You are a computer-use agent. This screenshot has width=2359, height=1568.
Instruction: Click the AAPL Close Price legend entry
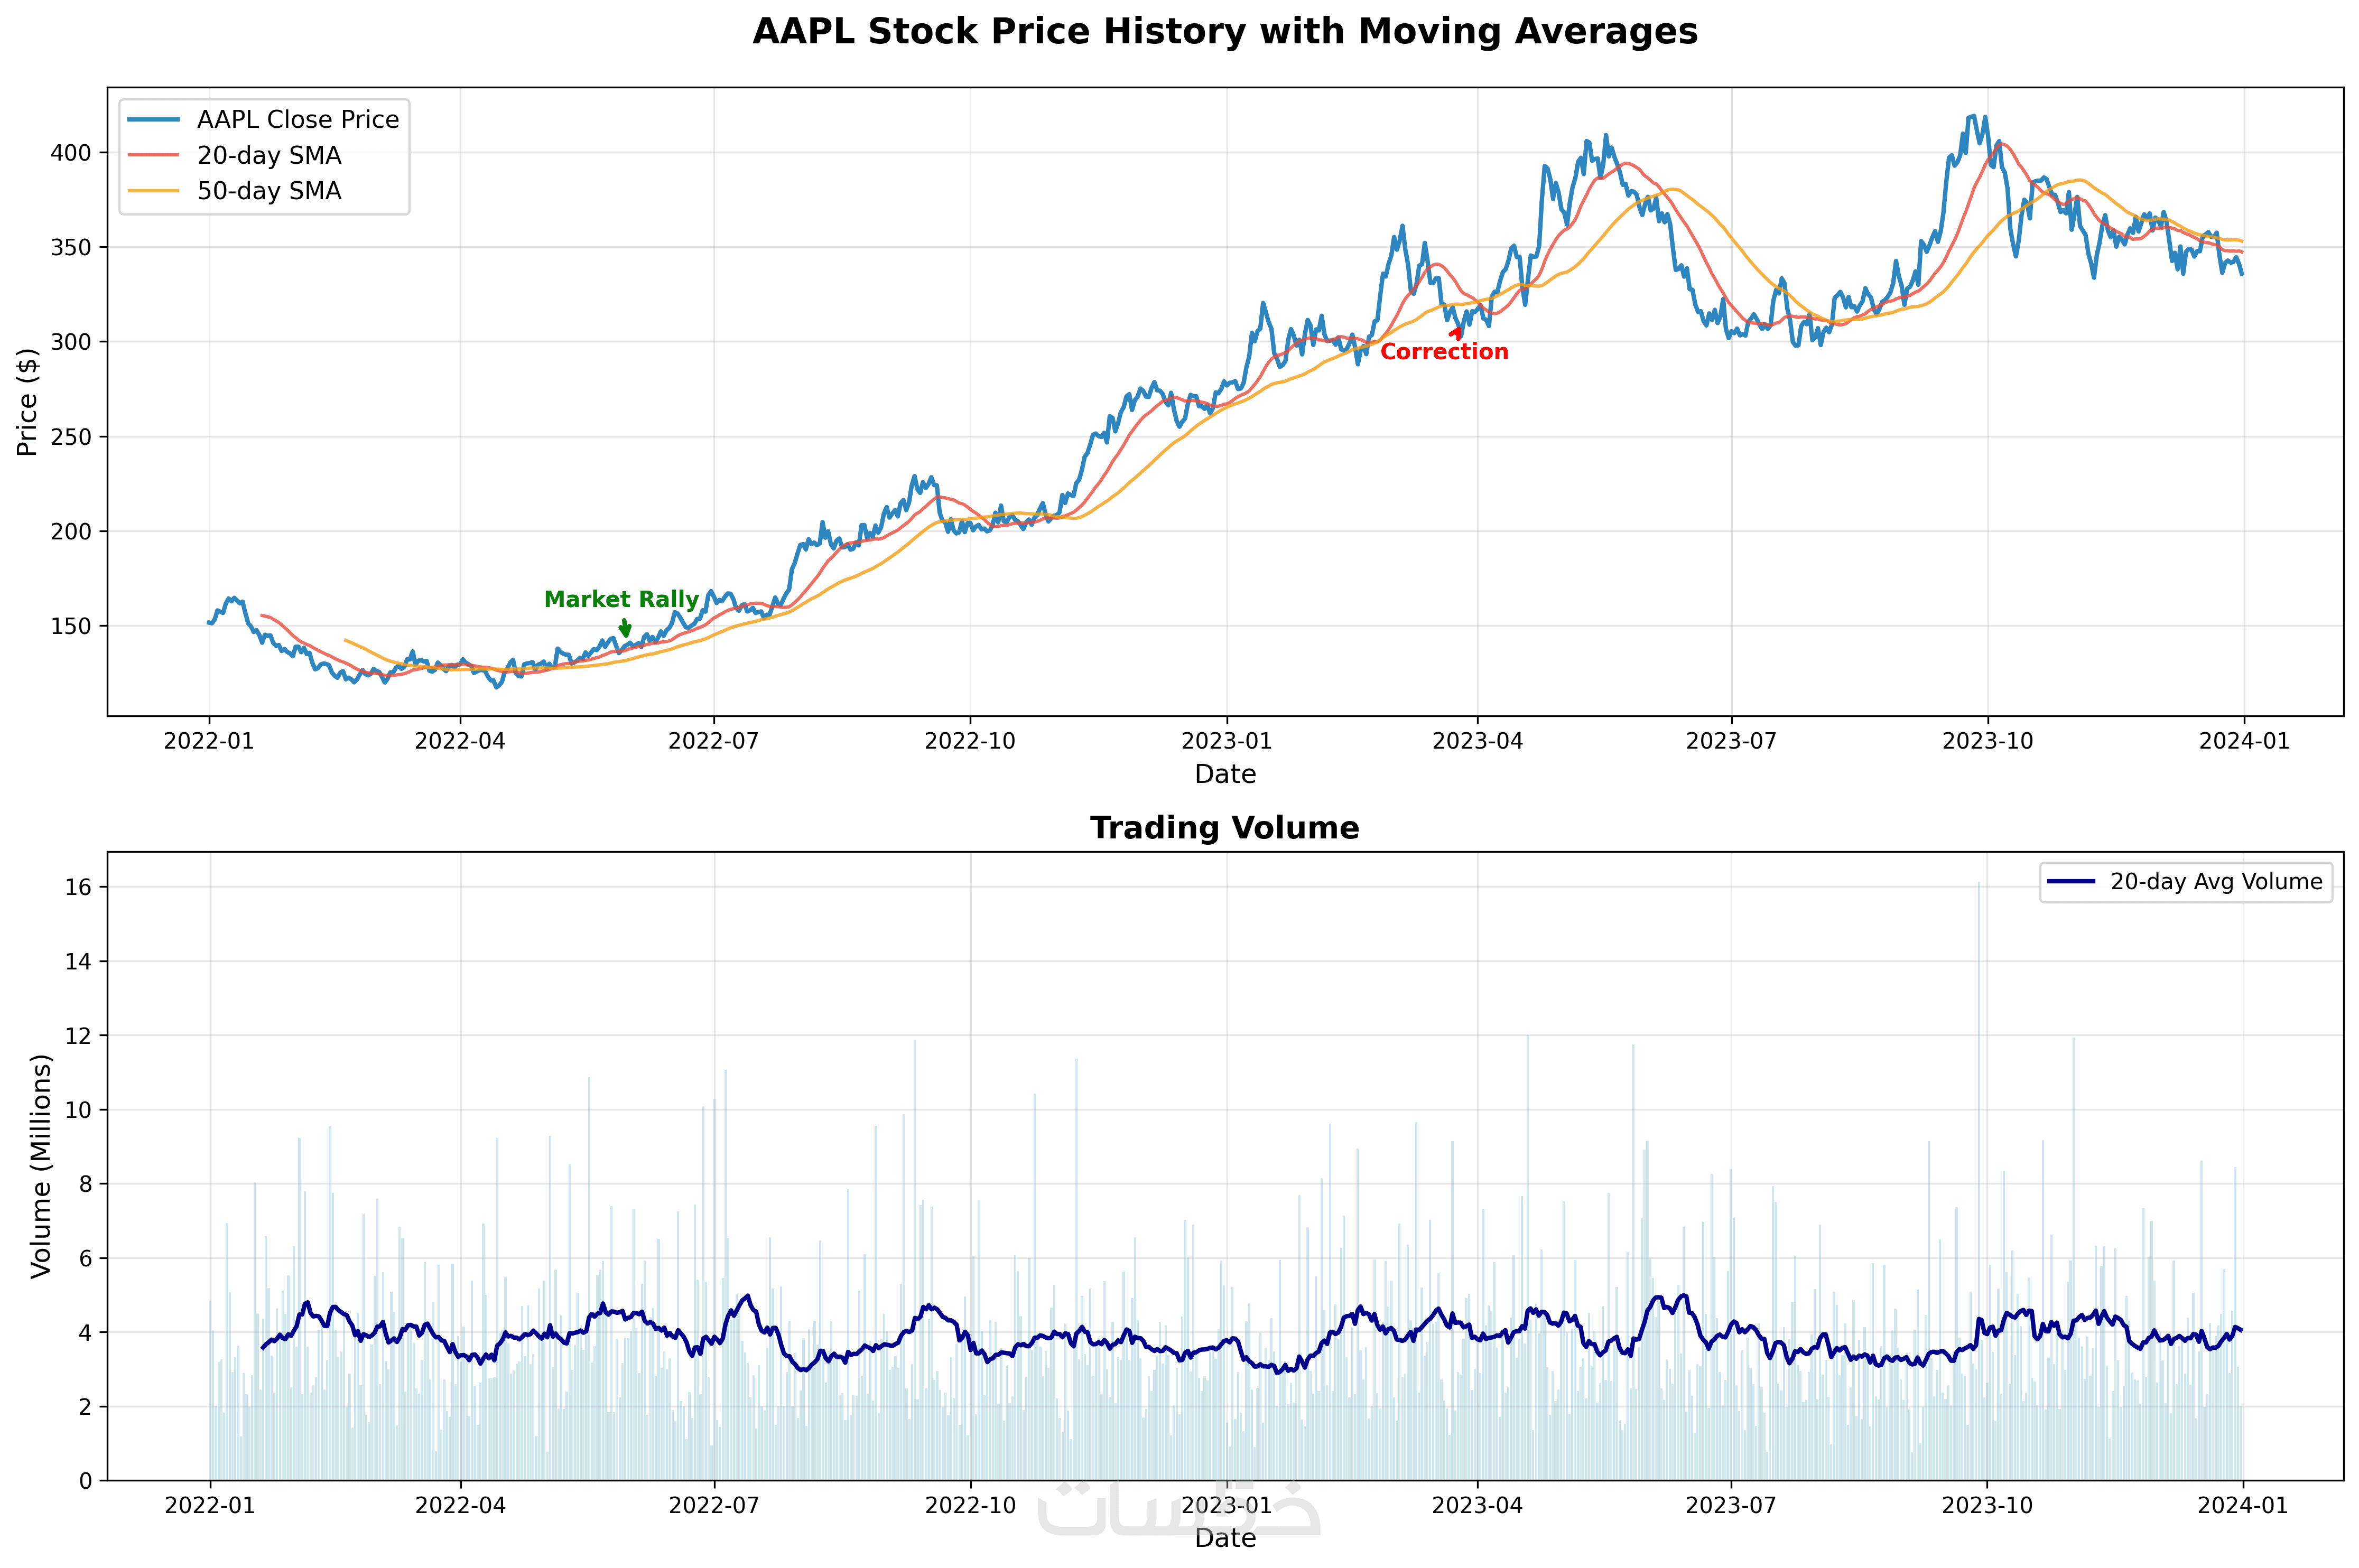click(297, 120)
